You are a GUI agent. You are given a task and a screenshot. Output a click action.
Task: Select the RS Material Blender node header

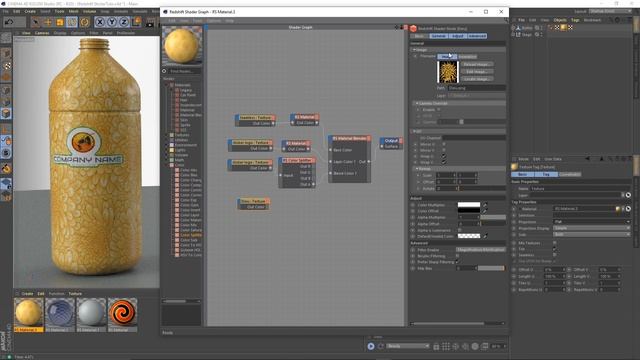[350, 138]
